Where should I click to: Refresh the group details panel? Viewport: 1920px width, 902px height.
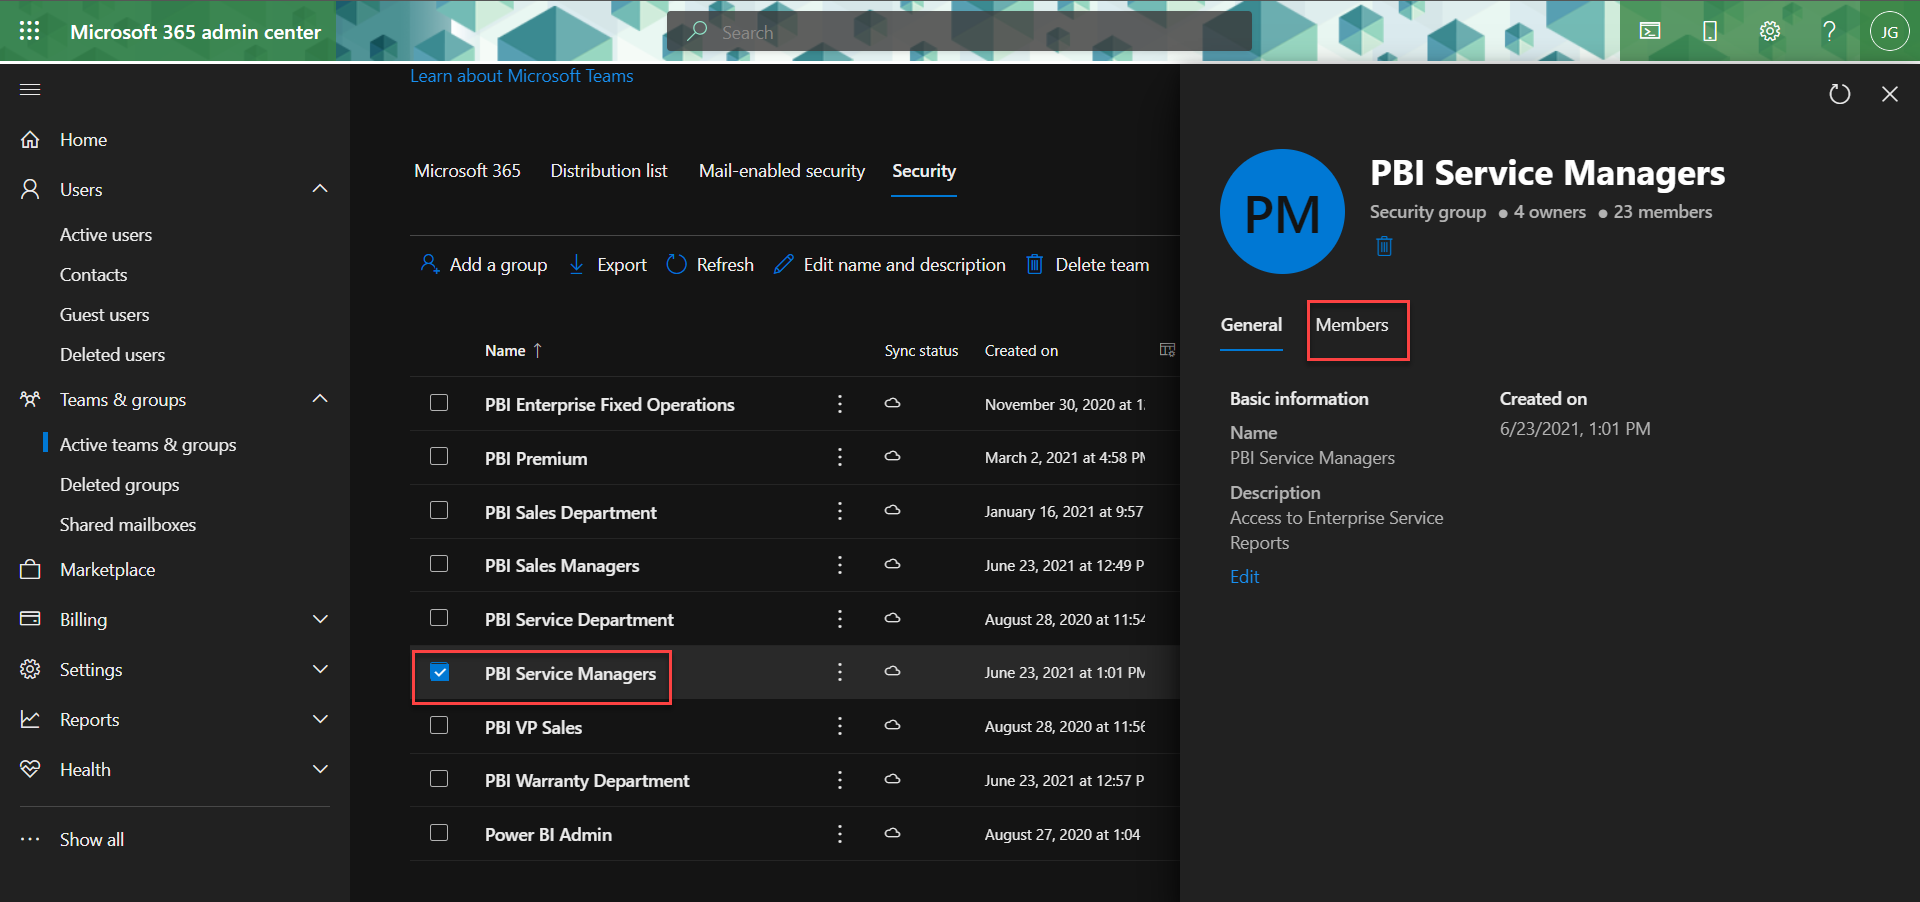pos(1840,94)
